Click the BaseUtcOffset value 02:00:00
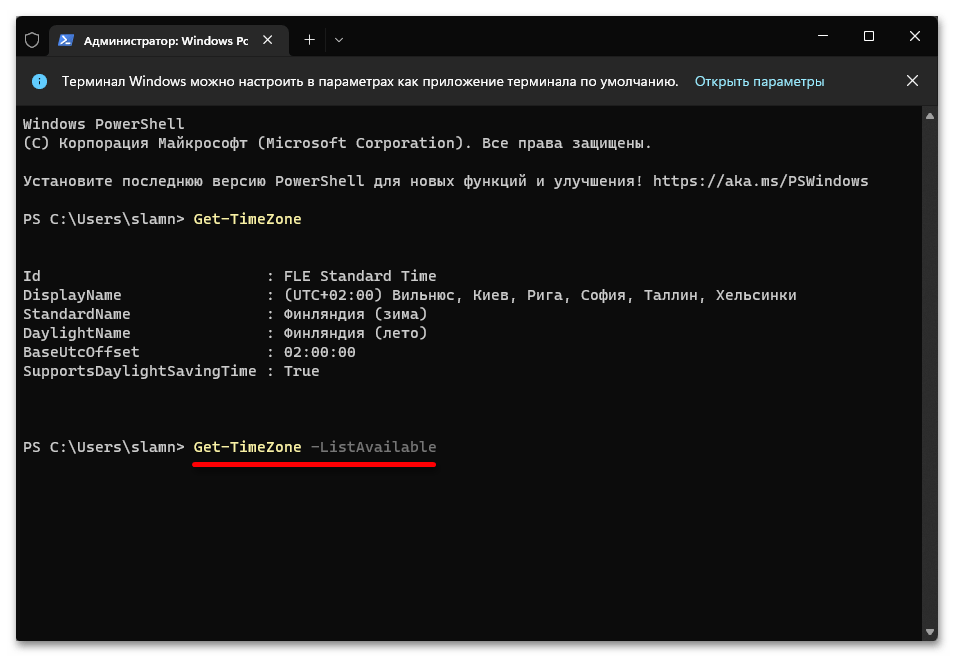Viewport: 954px width, 657px height. tap(319, 352)
